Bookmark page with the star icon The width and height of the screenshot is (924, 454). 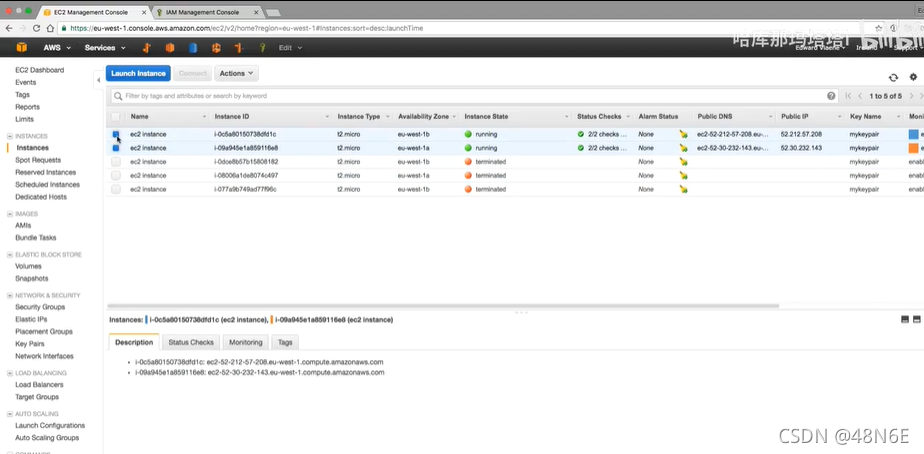879,28
